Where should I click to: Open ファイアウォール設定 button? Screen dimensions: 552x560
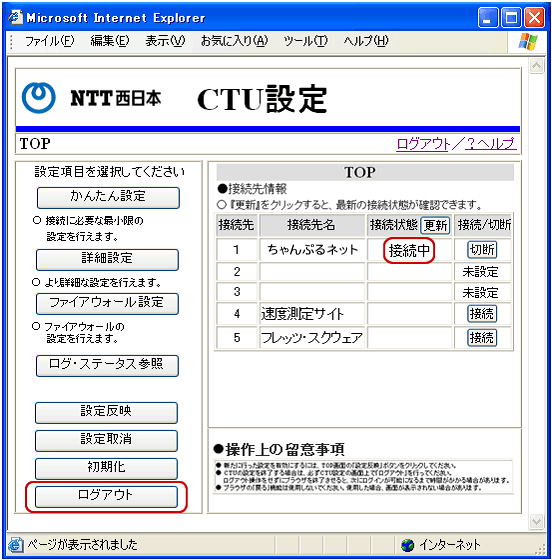pyautogui.click(x=107, y=304)
